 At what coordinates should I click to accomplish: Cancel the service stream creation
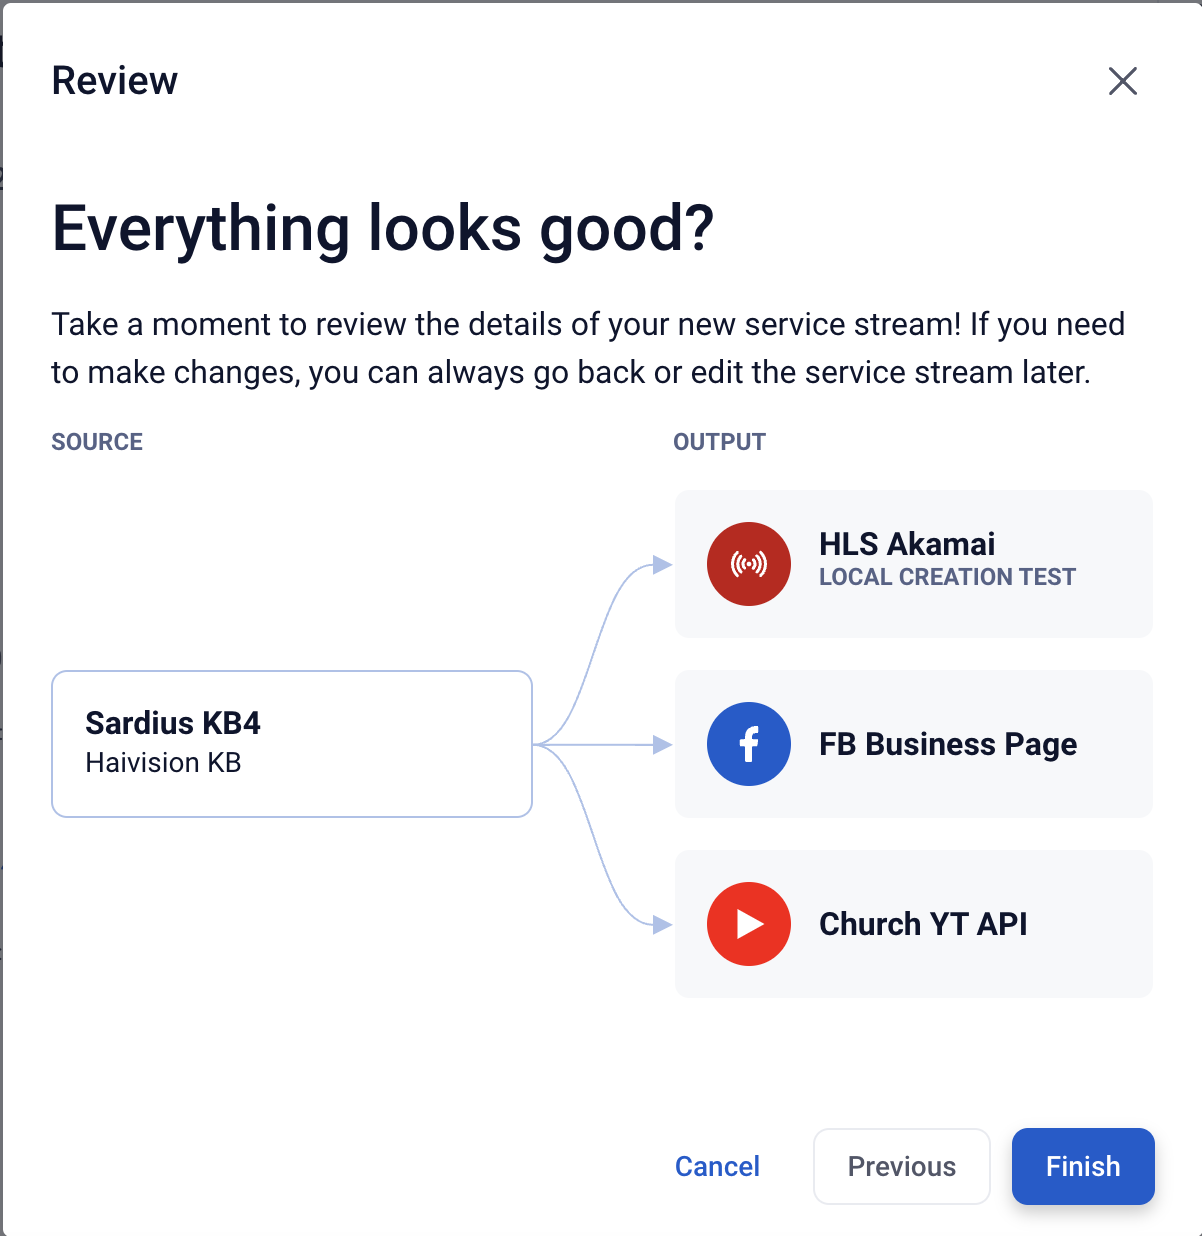point(717,1166)
